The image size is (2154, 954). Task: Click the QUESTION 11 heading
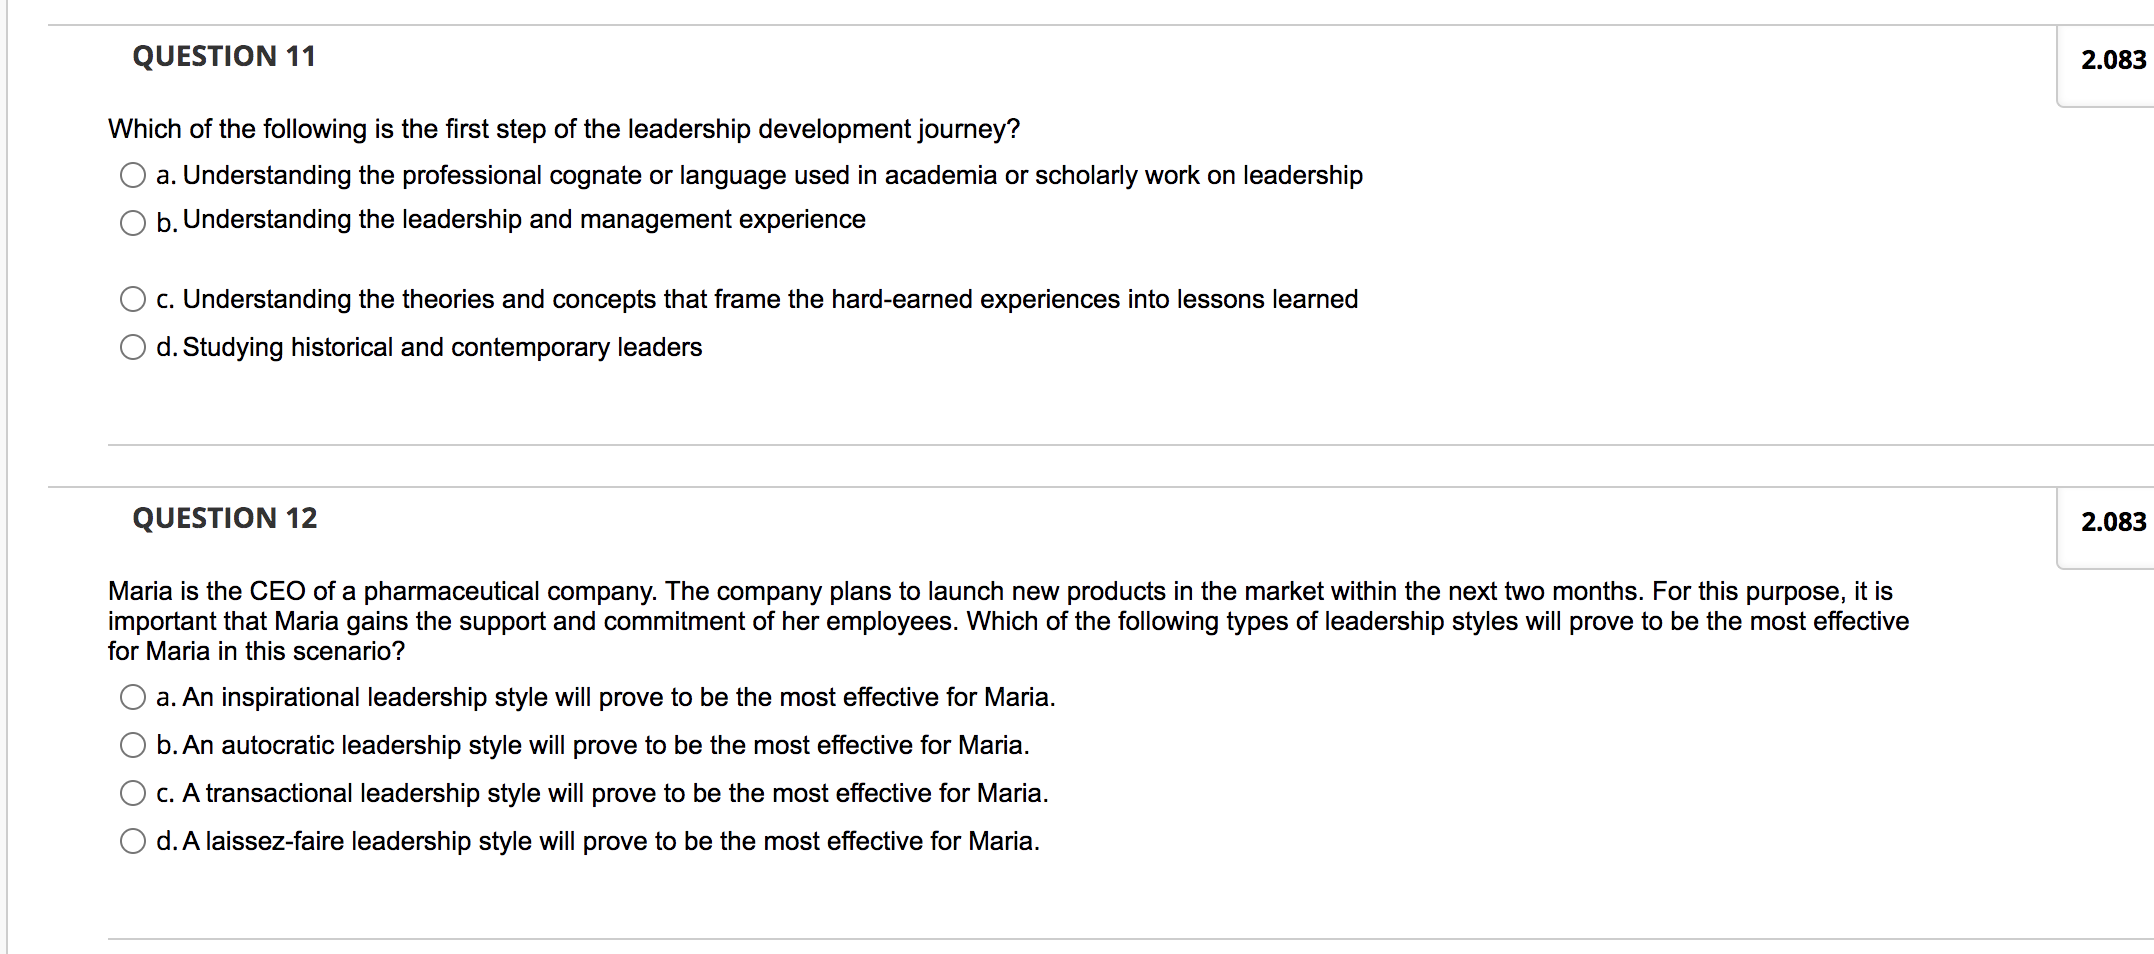point(224,57)
